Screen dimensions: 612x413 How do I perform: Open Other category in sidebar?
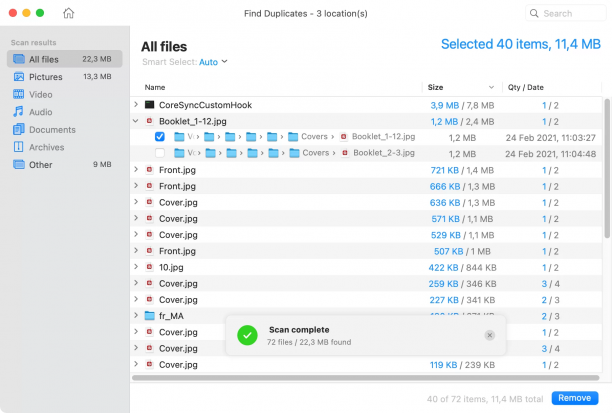point(64,165)
